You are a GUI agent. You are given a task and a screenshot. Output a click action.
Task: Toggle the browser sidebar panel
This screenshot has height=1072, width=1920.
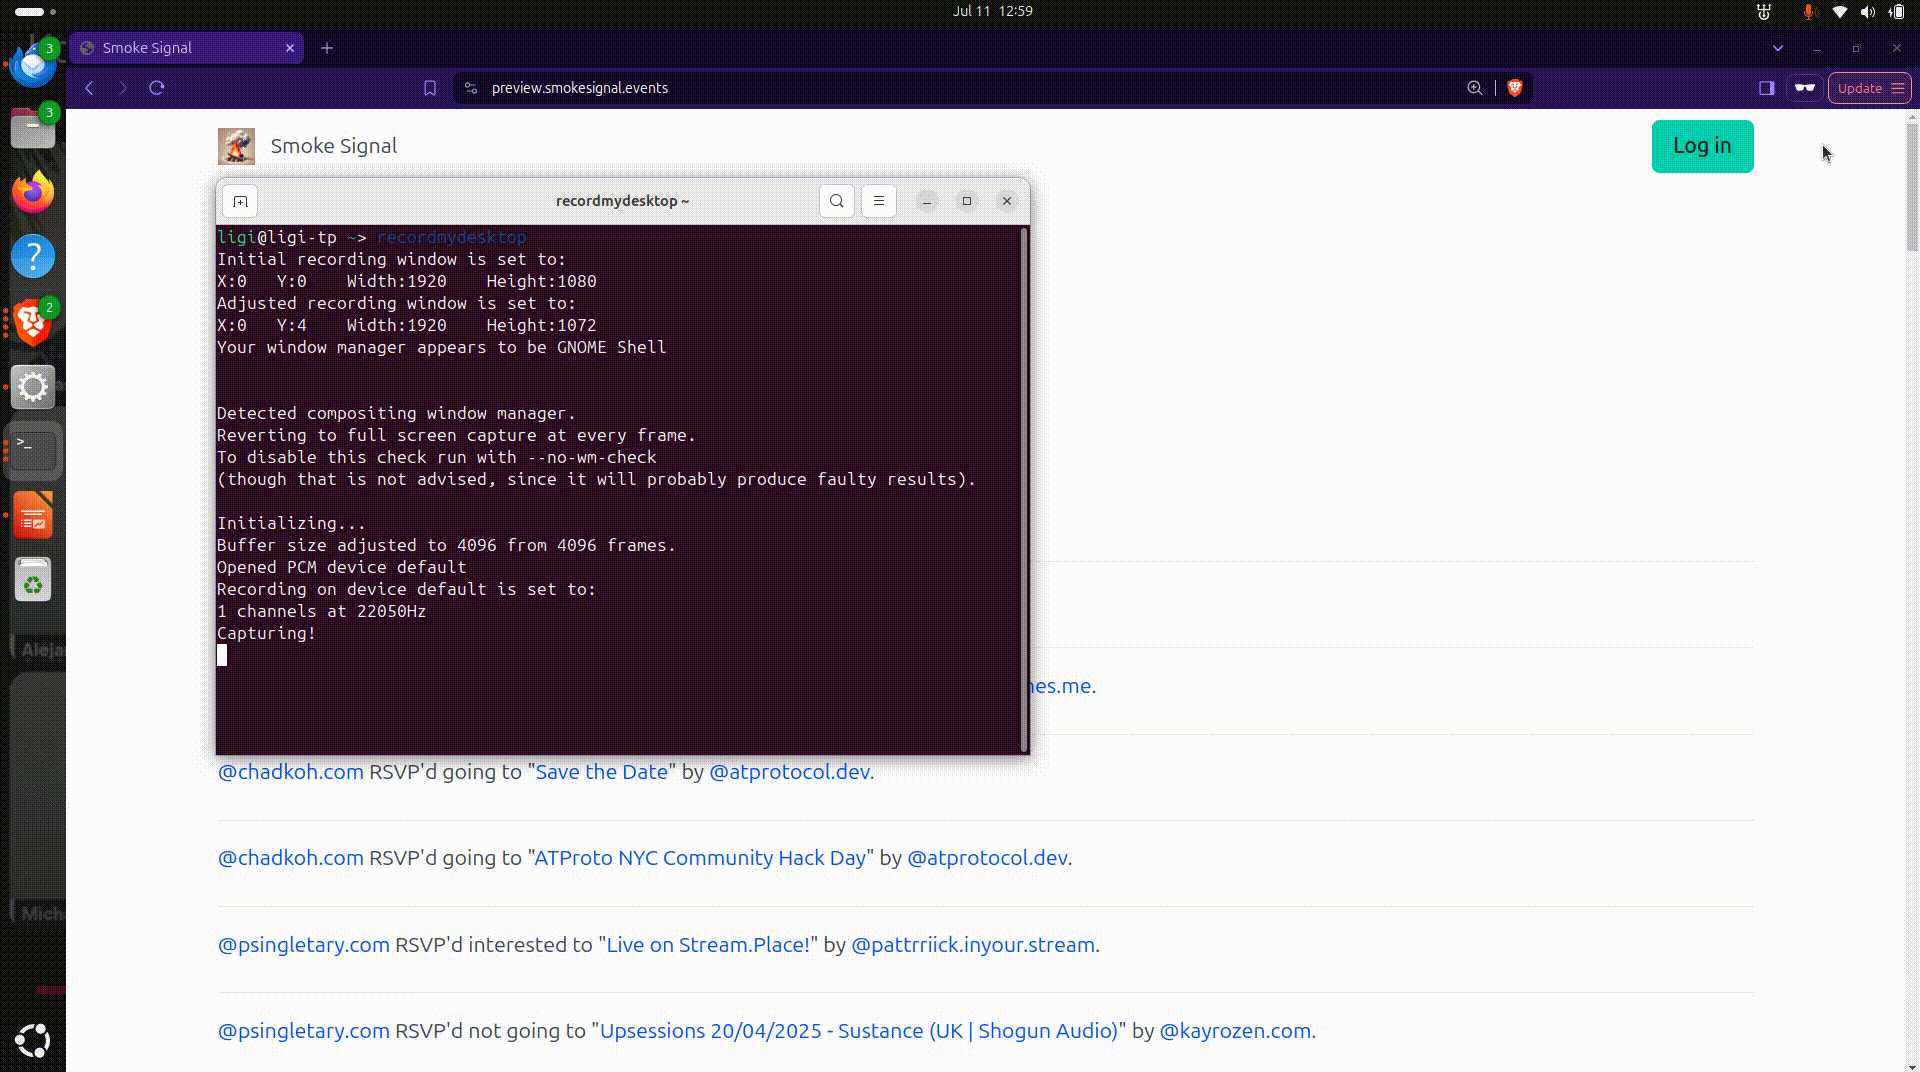1767,88
